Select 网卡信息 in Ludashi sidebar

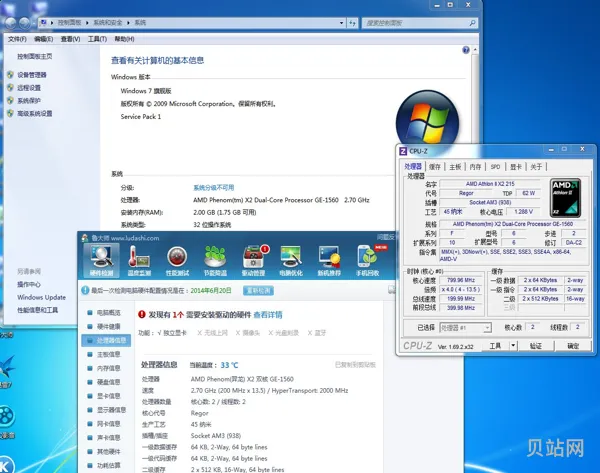coord(104,424)
